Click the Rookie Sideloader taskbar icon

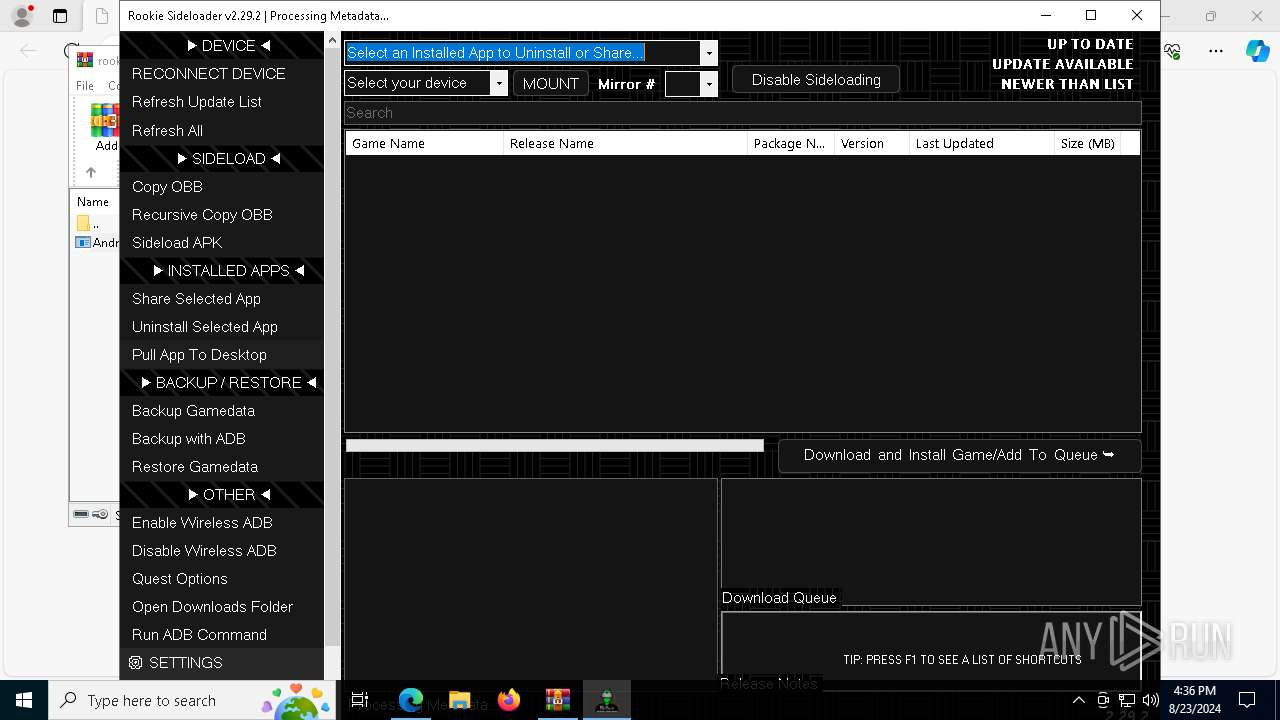607,700
